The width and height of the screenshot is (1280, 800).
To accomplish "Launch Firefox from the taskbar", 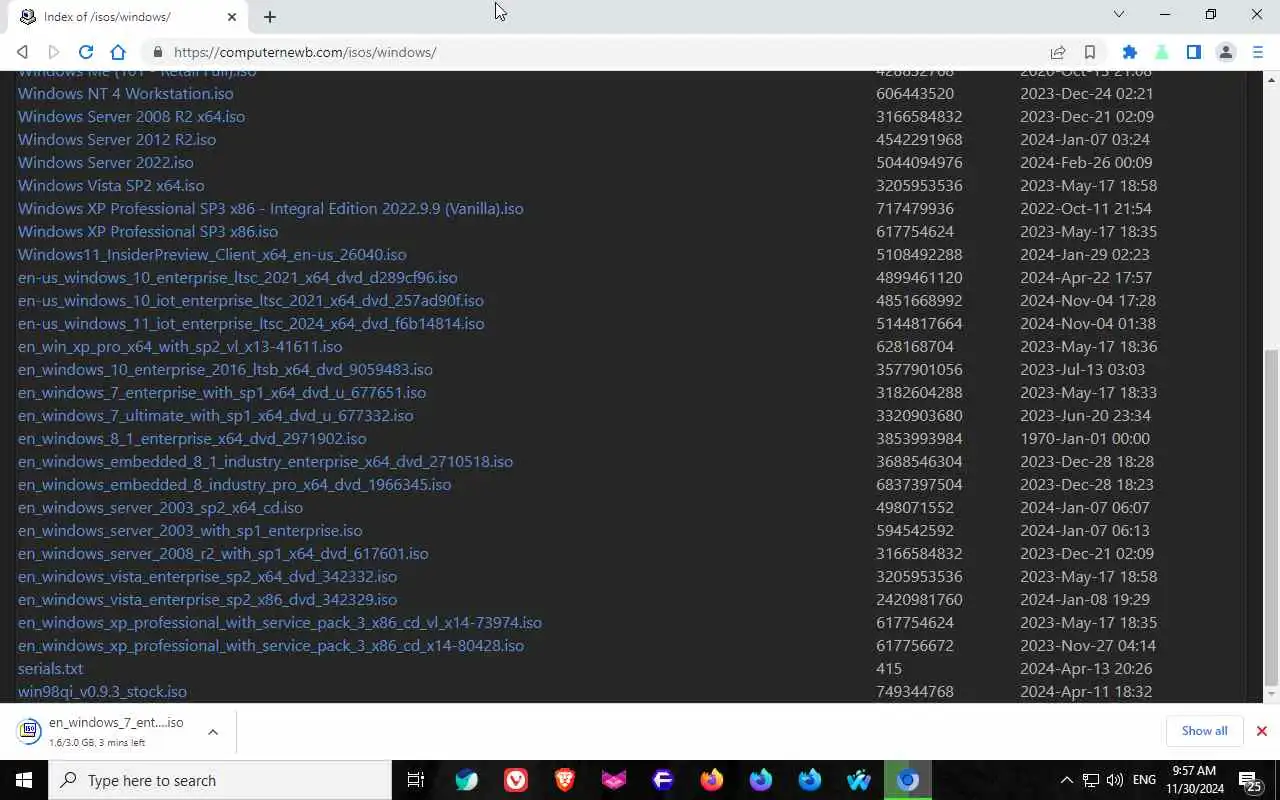I will (x=712, y=780).
